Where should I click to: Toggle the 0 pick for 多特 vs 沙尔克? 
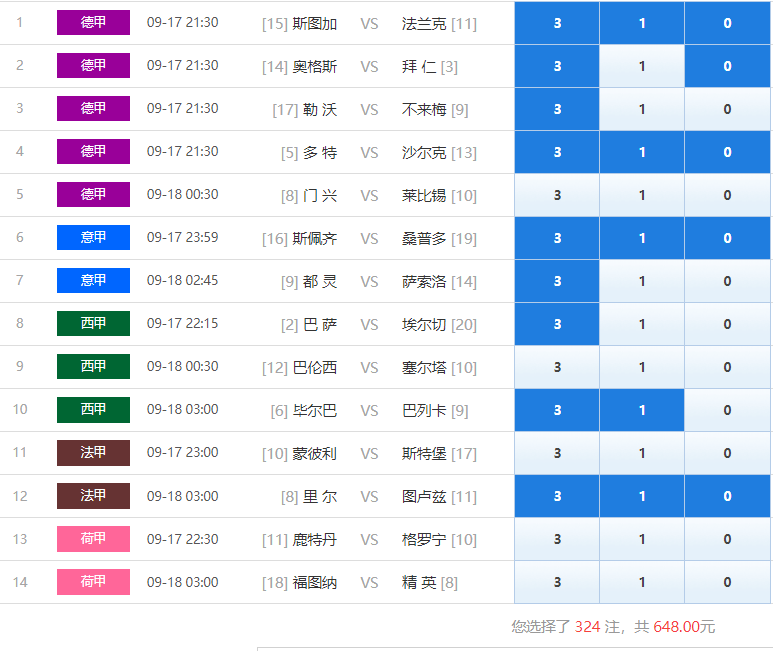[727, 152]
